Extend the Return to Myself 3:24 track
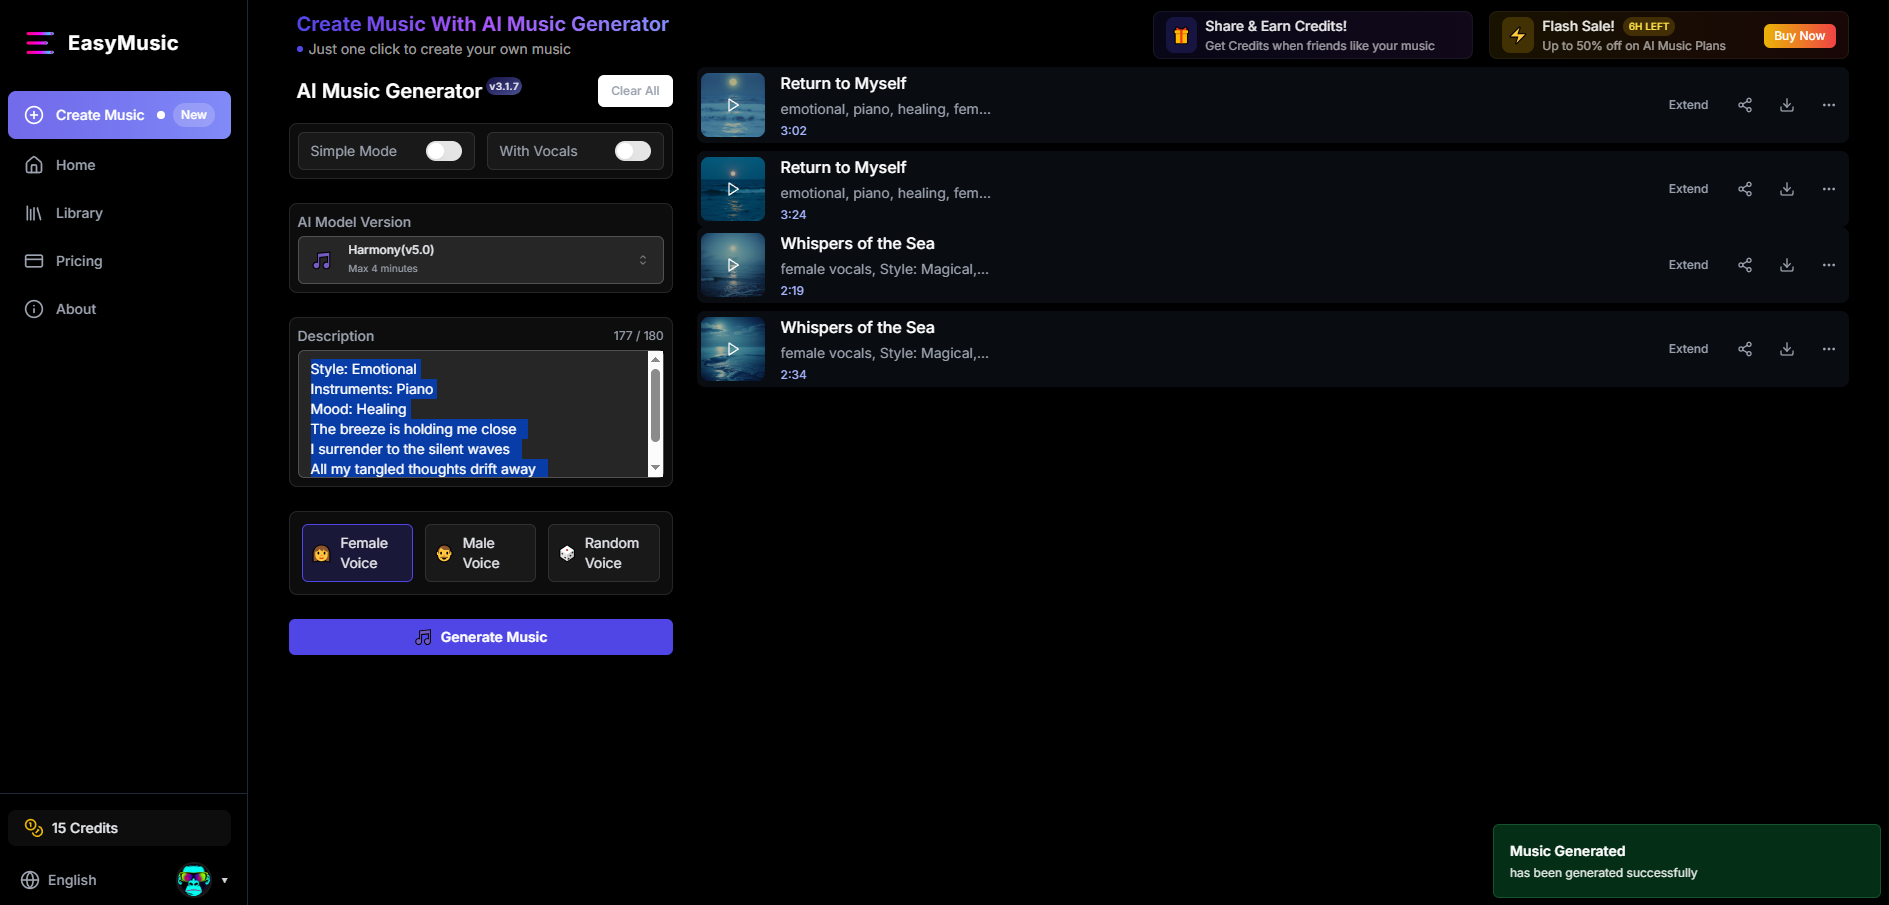 pyautogui.click(x=1688, y=189)
